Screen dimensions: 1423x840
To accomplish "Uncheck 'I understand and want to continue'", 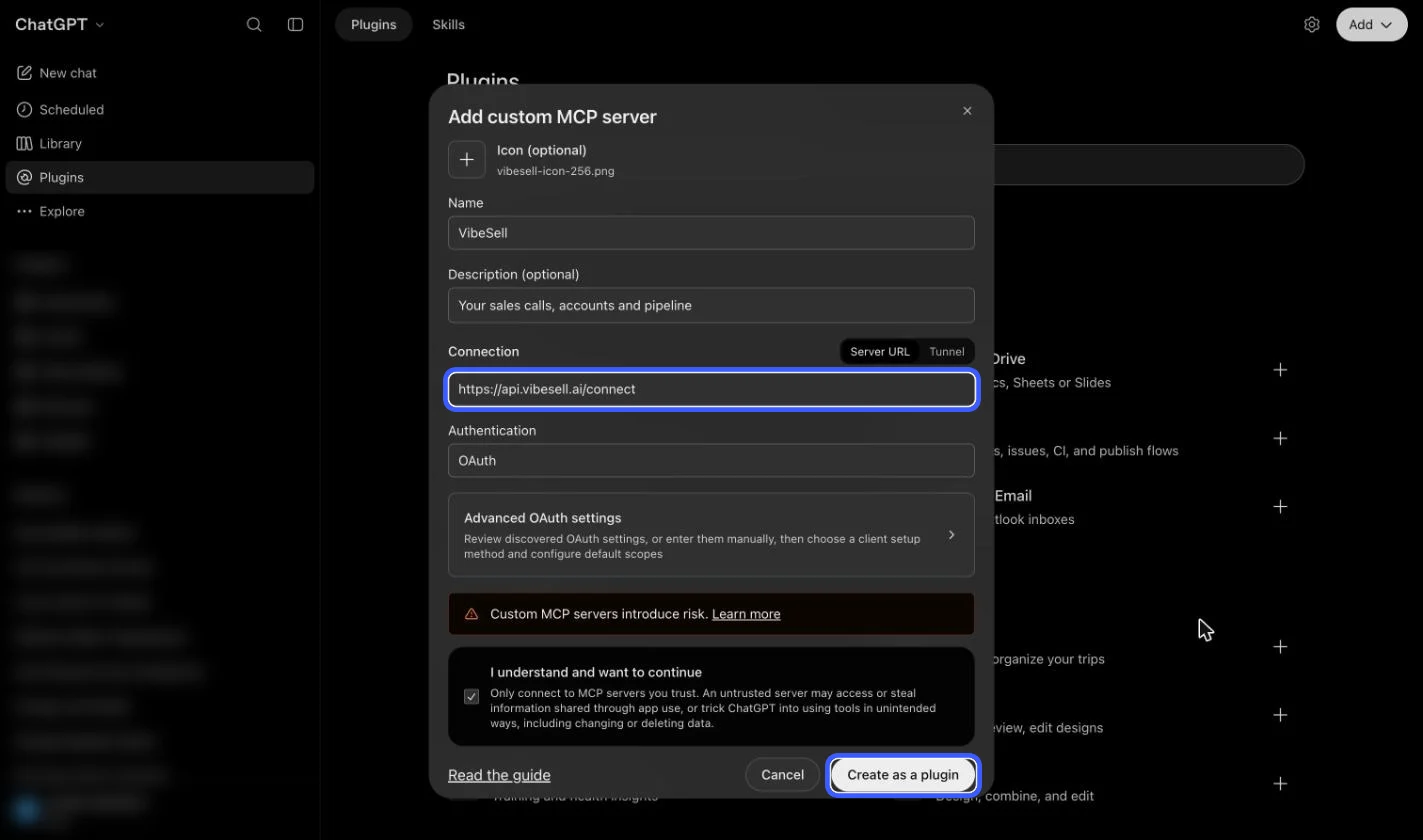I will tap(471, 697).
